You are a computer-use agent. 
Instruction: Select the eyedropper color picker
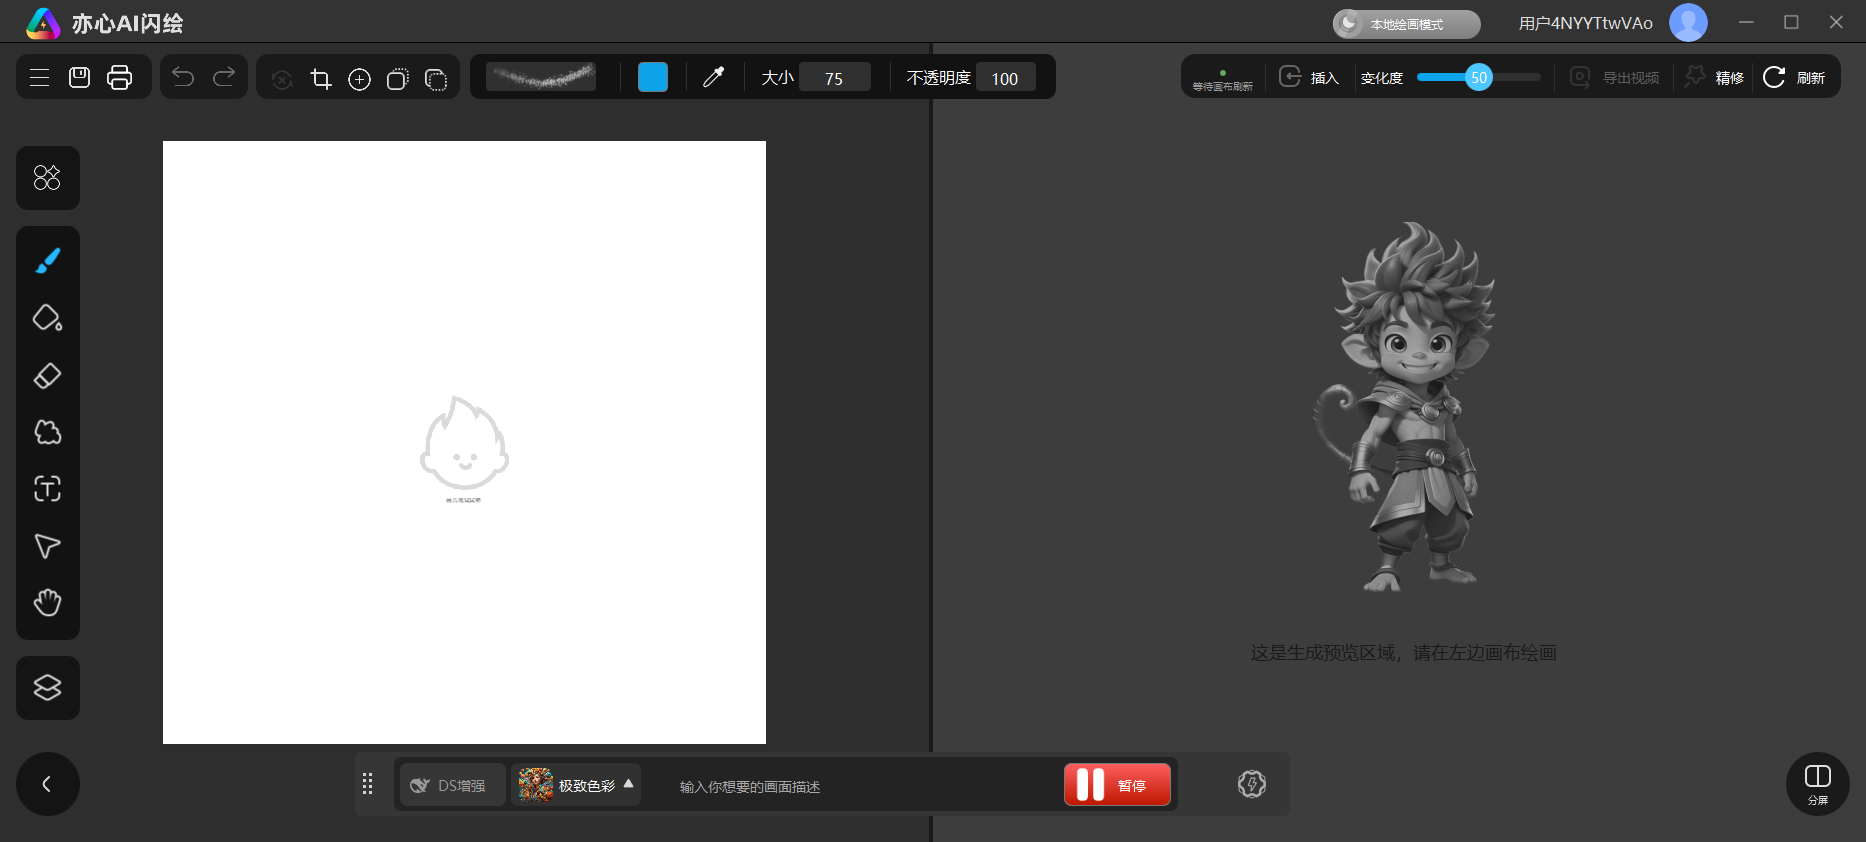point(713,77)
